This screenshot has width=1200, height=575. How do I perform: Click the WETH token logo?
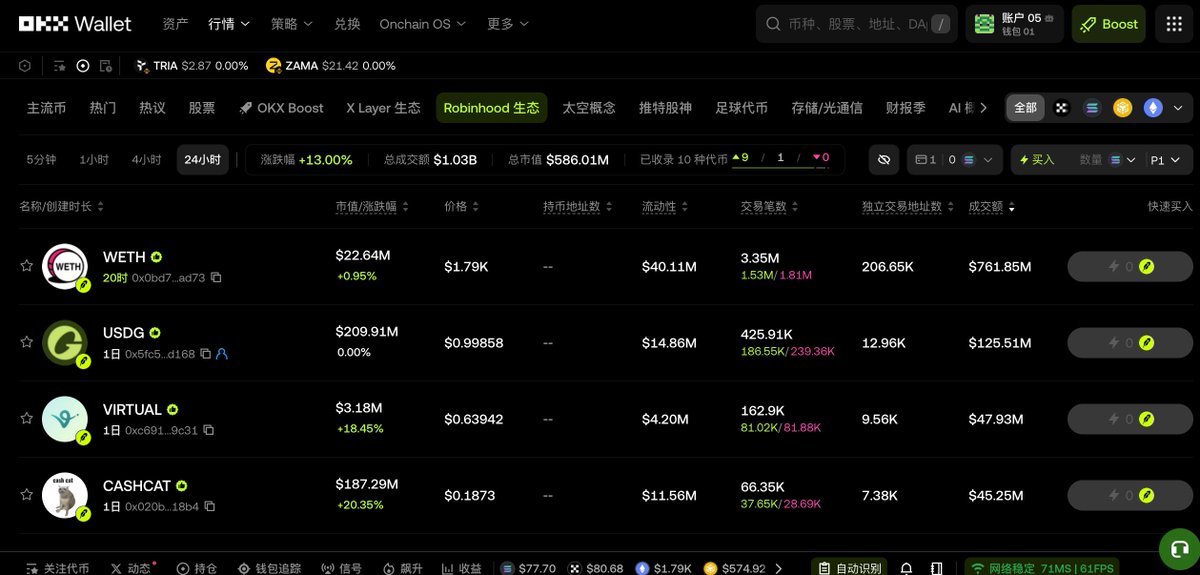point(66,267)
